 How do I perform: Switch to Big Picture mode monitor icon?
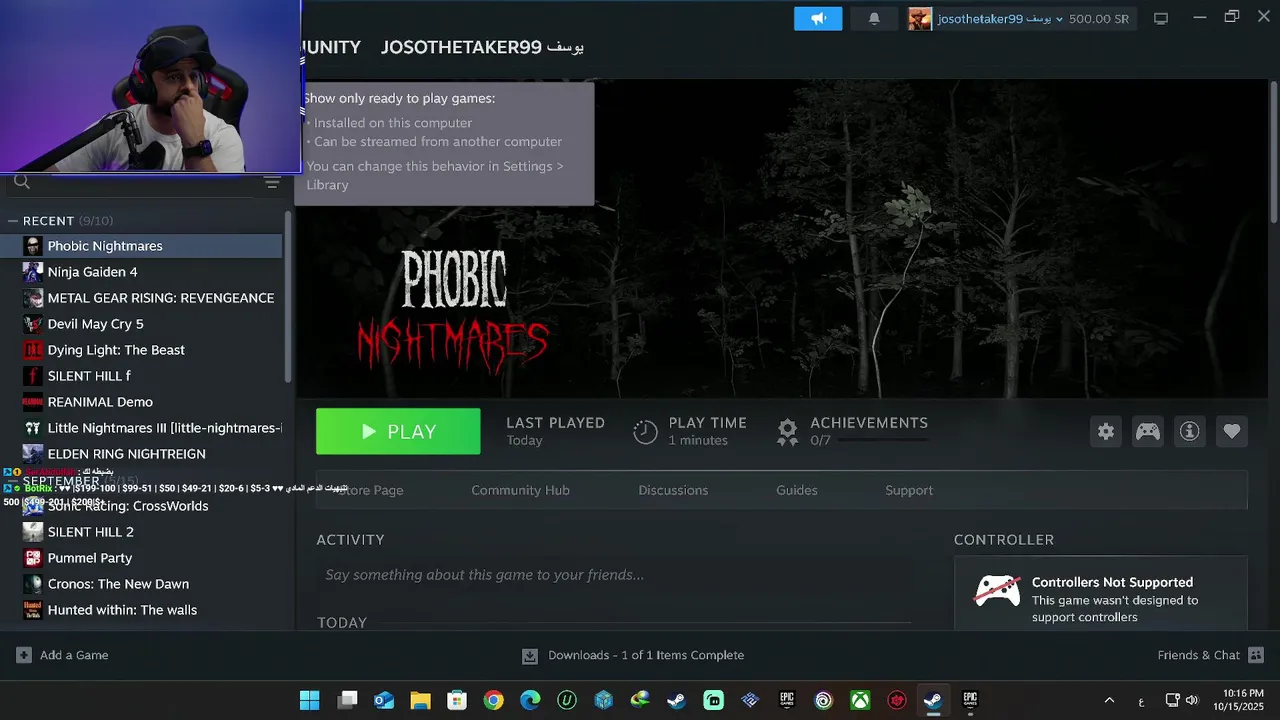pos(1161,19)
